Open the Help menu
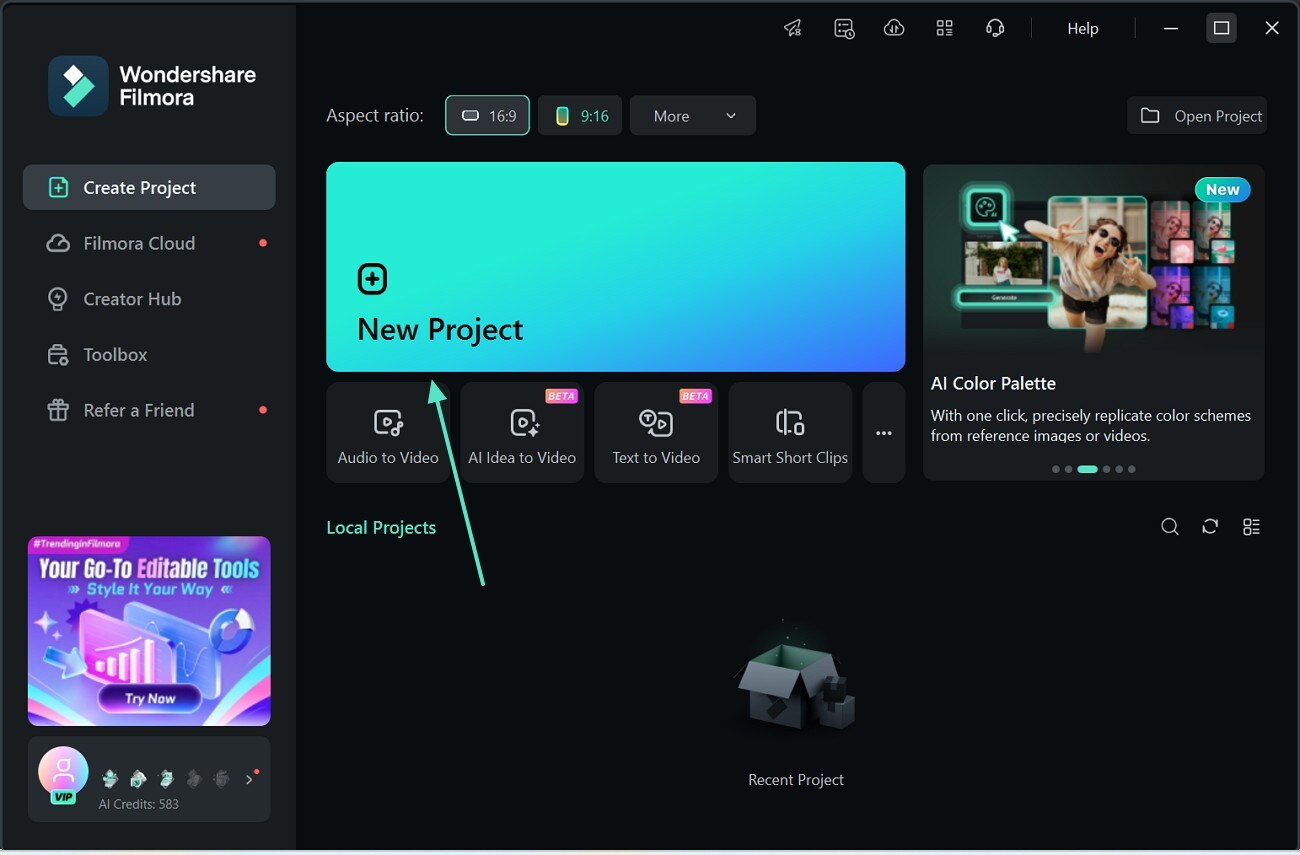The image size is (1300, 855). coord(1083,28)
